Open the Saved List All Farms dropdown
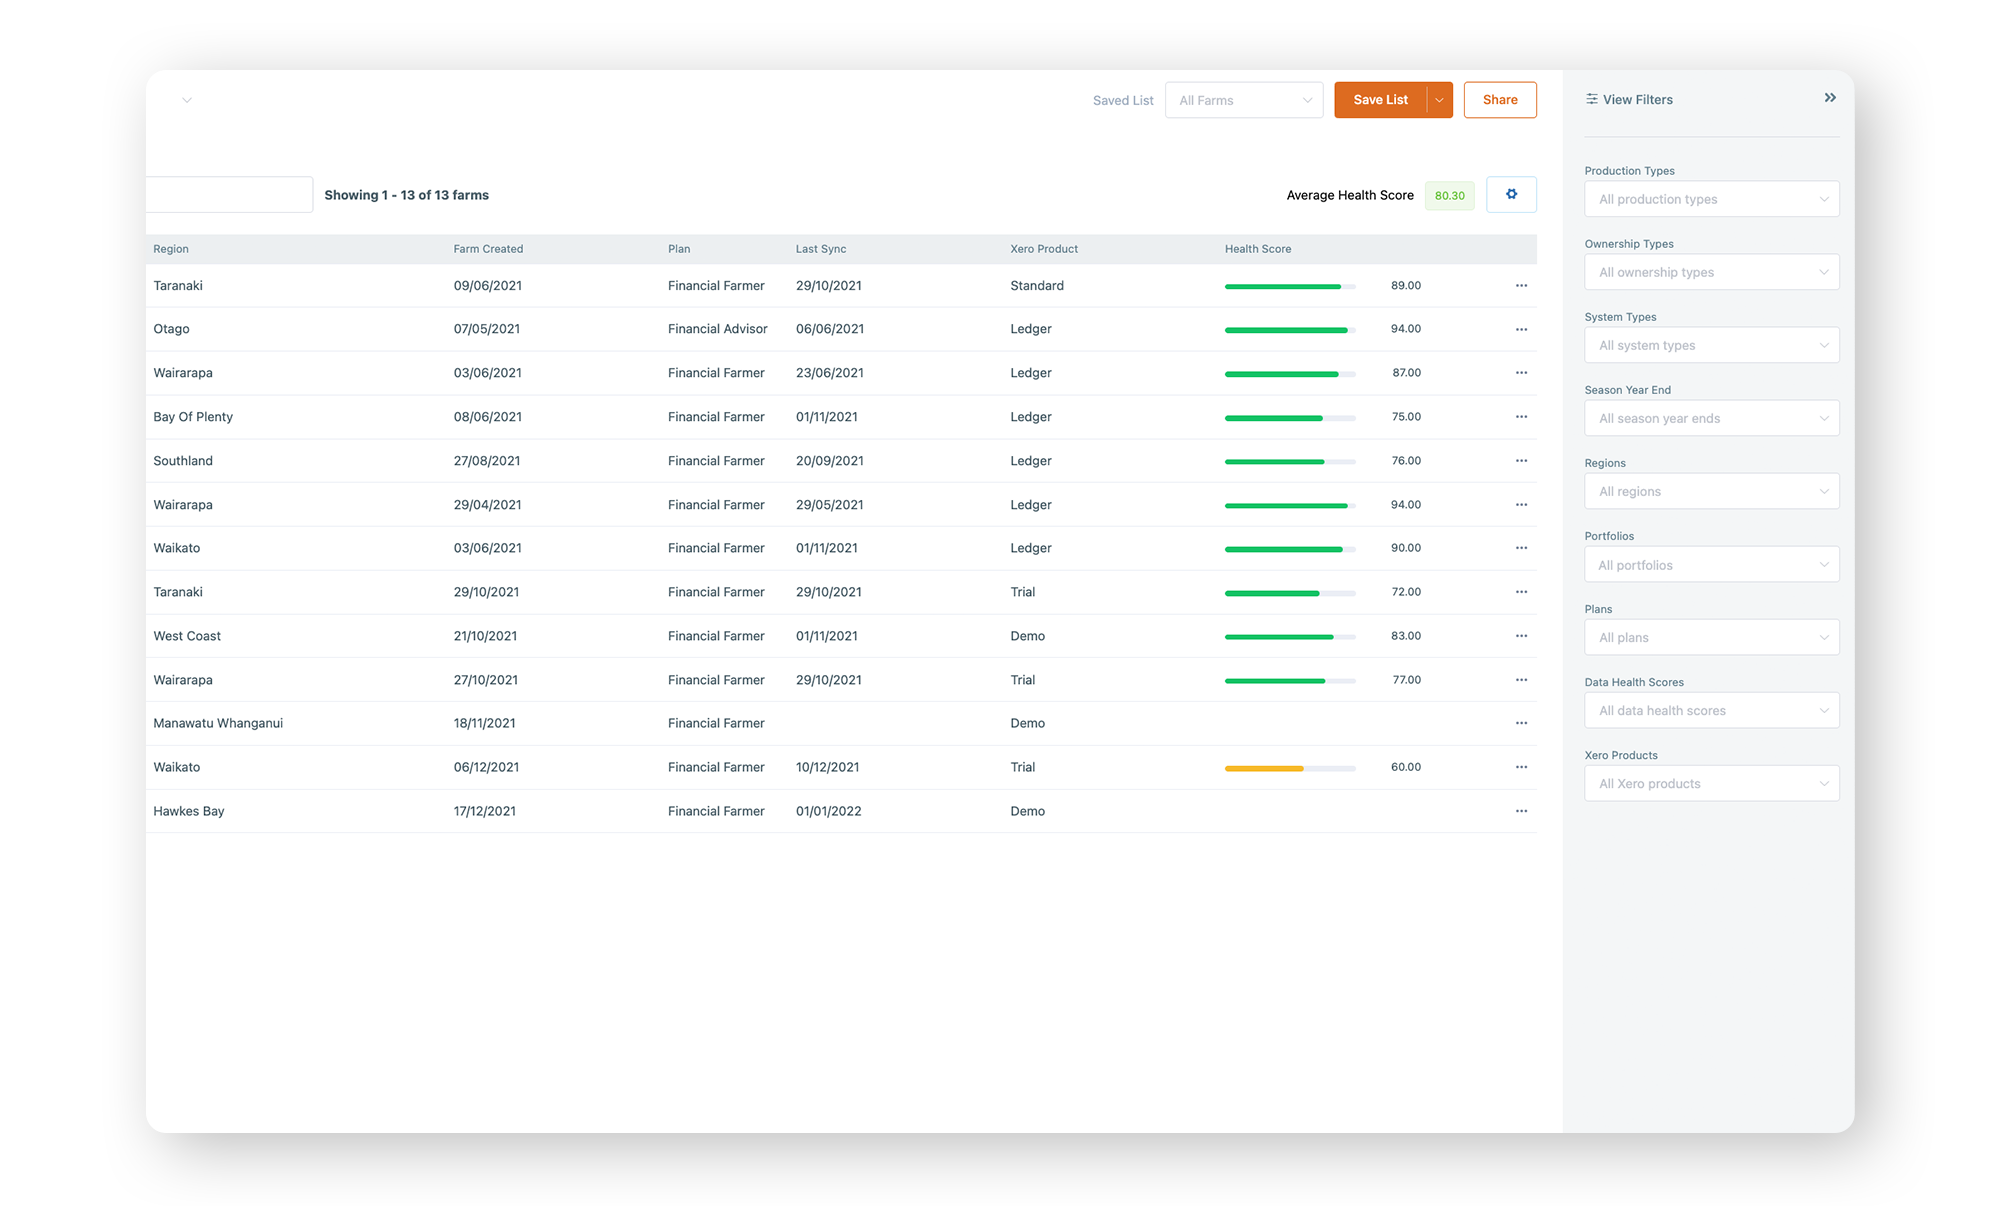This screenshot has height=1206, width=2000. (1244, 100)
